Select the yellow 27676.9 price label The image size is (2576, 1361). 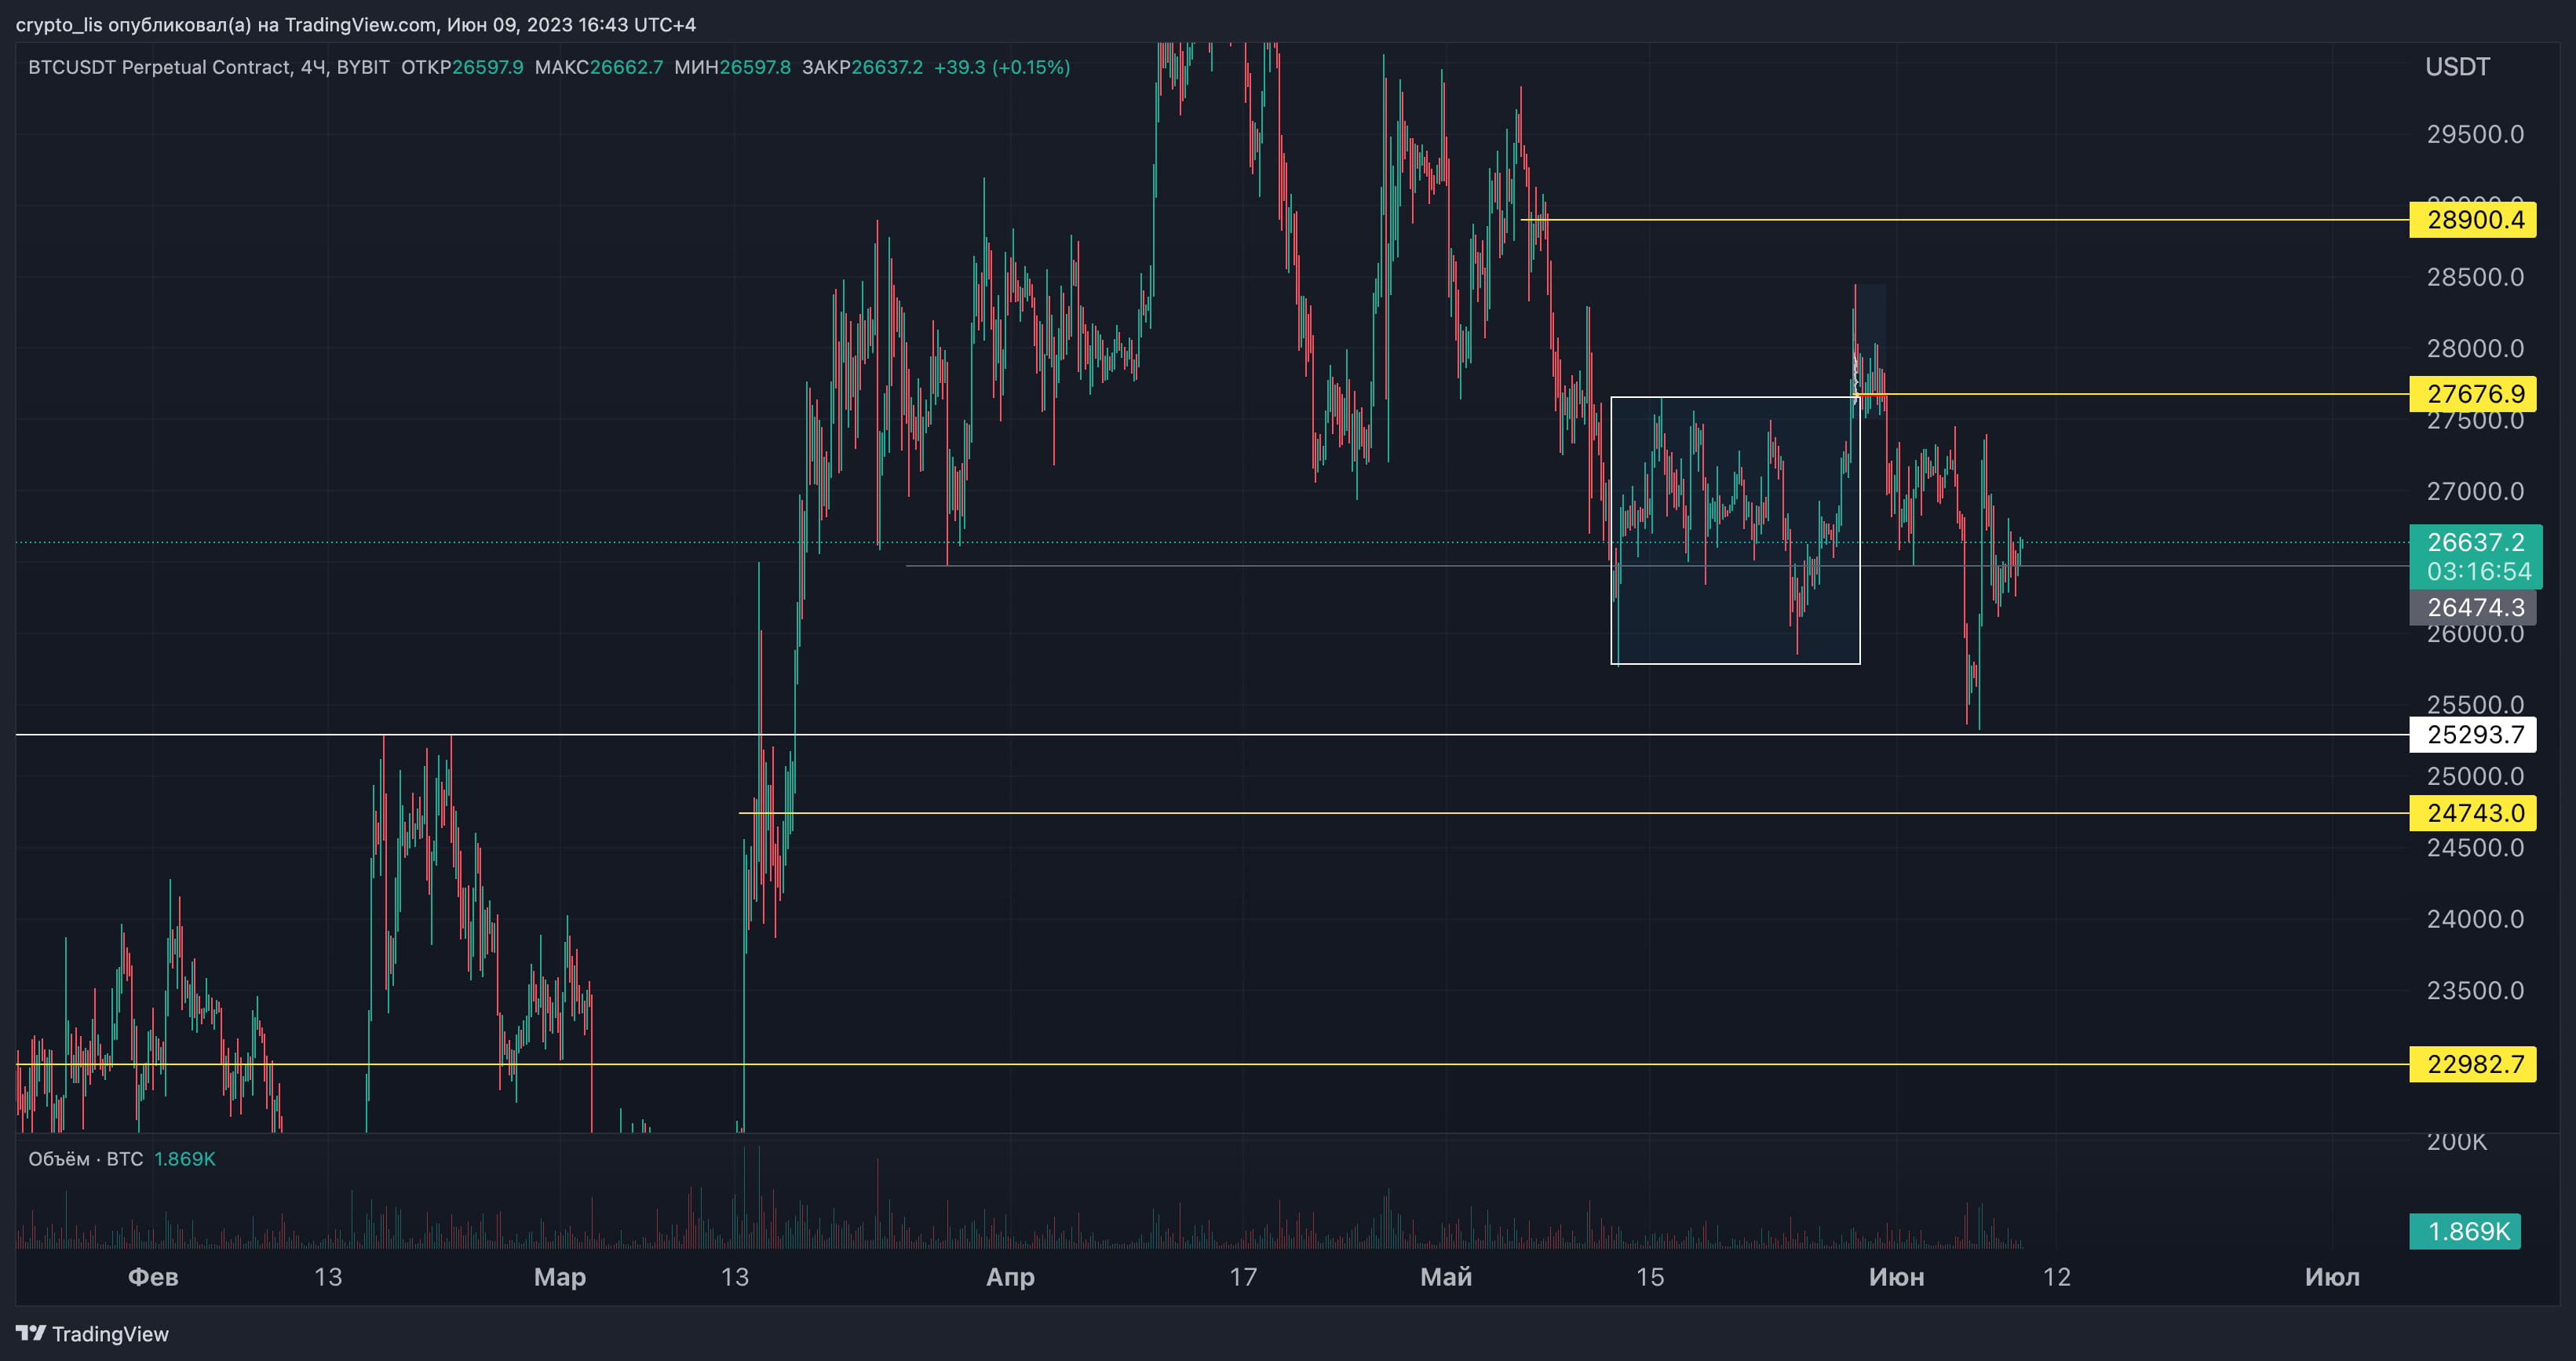click(2472, 394)
